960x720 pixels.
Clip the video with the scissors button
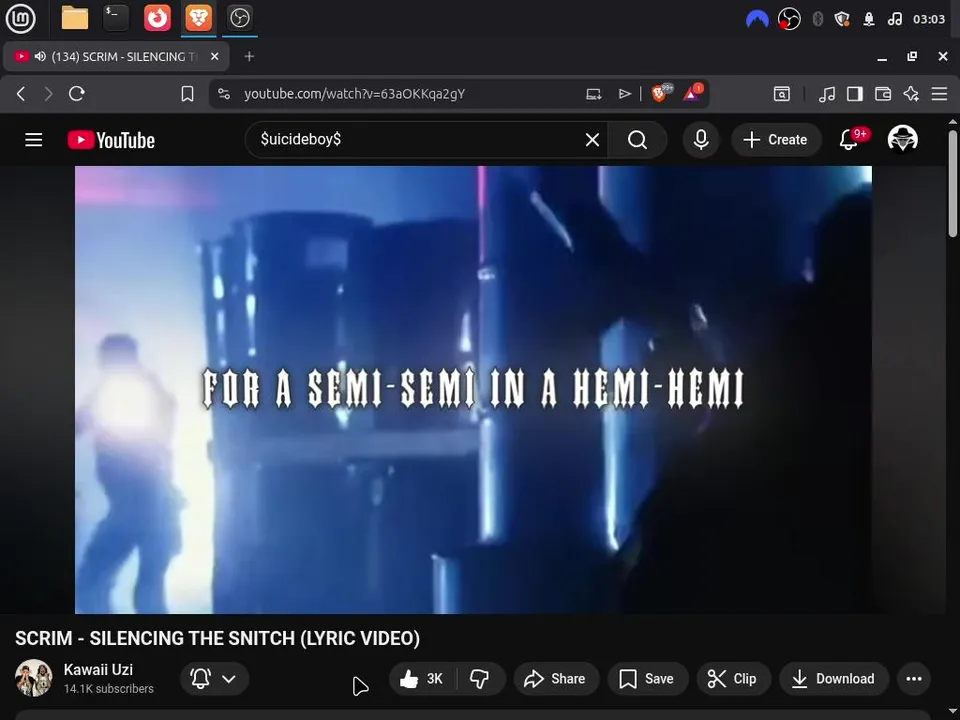point(733,678)
